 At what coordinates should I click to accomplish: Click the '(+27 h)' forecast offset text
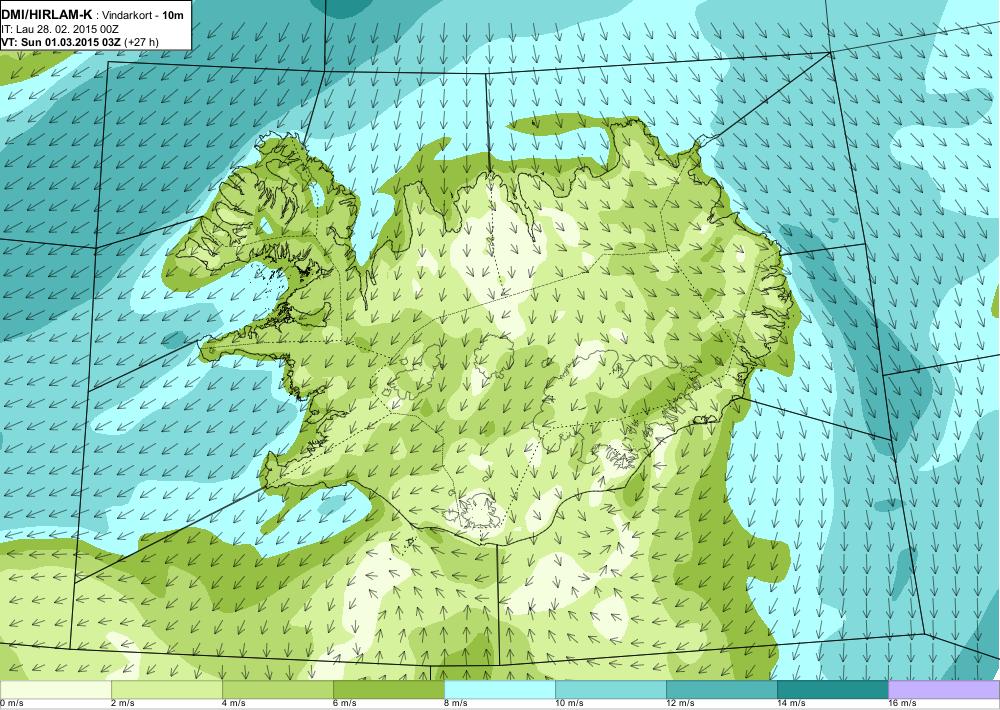pyautogui.click(x=142, y=42)
